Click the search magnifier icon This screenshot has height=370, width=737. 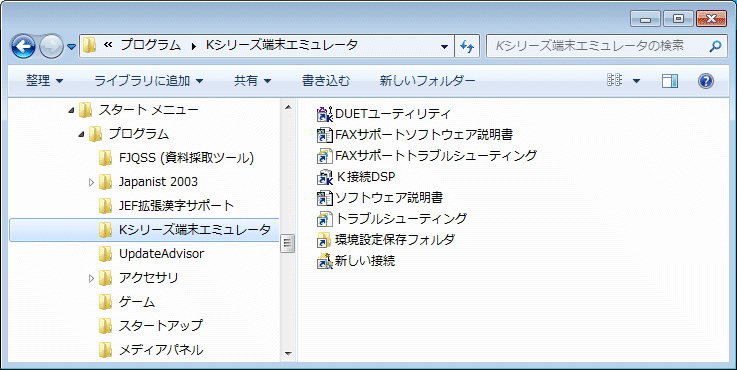(715, 46)
